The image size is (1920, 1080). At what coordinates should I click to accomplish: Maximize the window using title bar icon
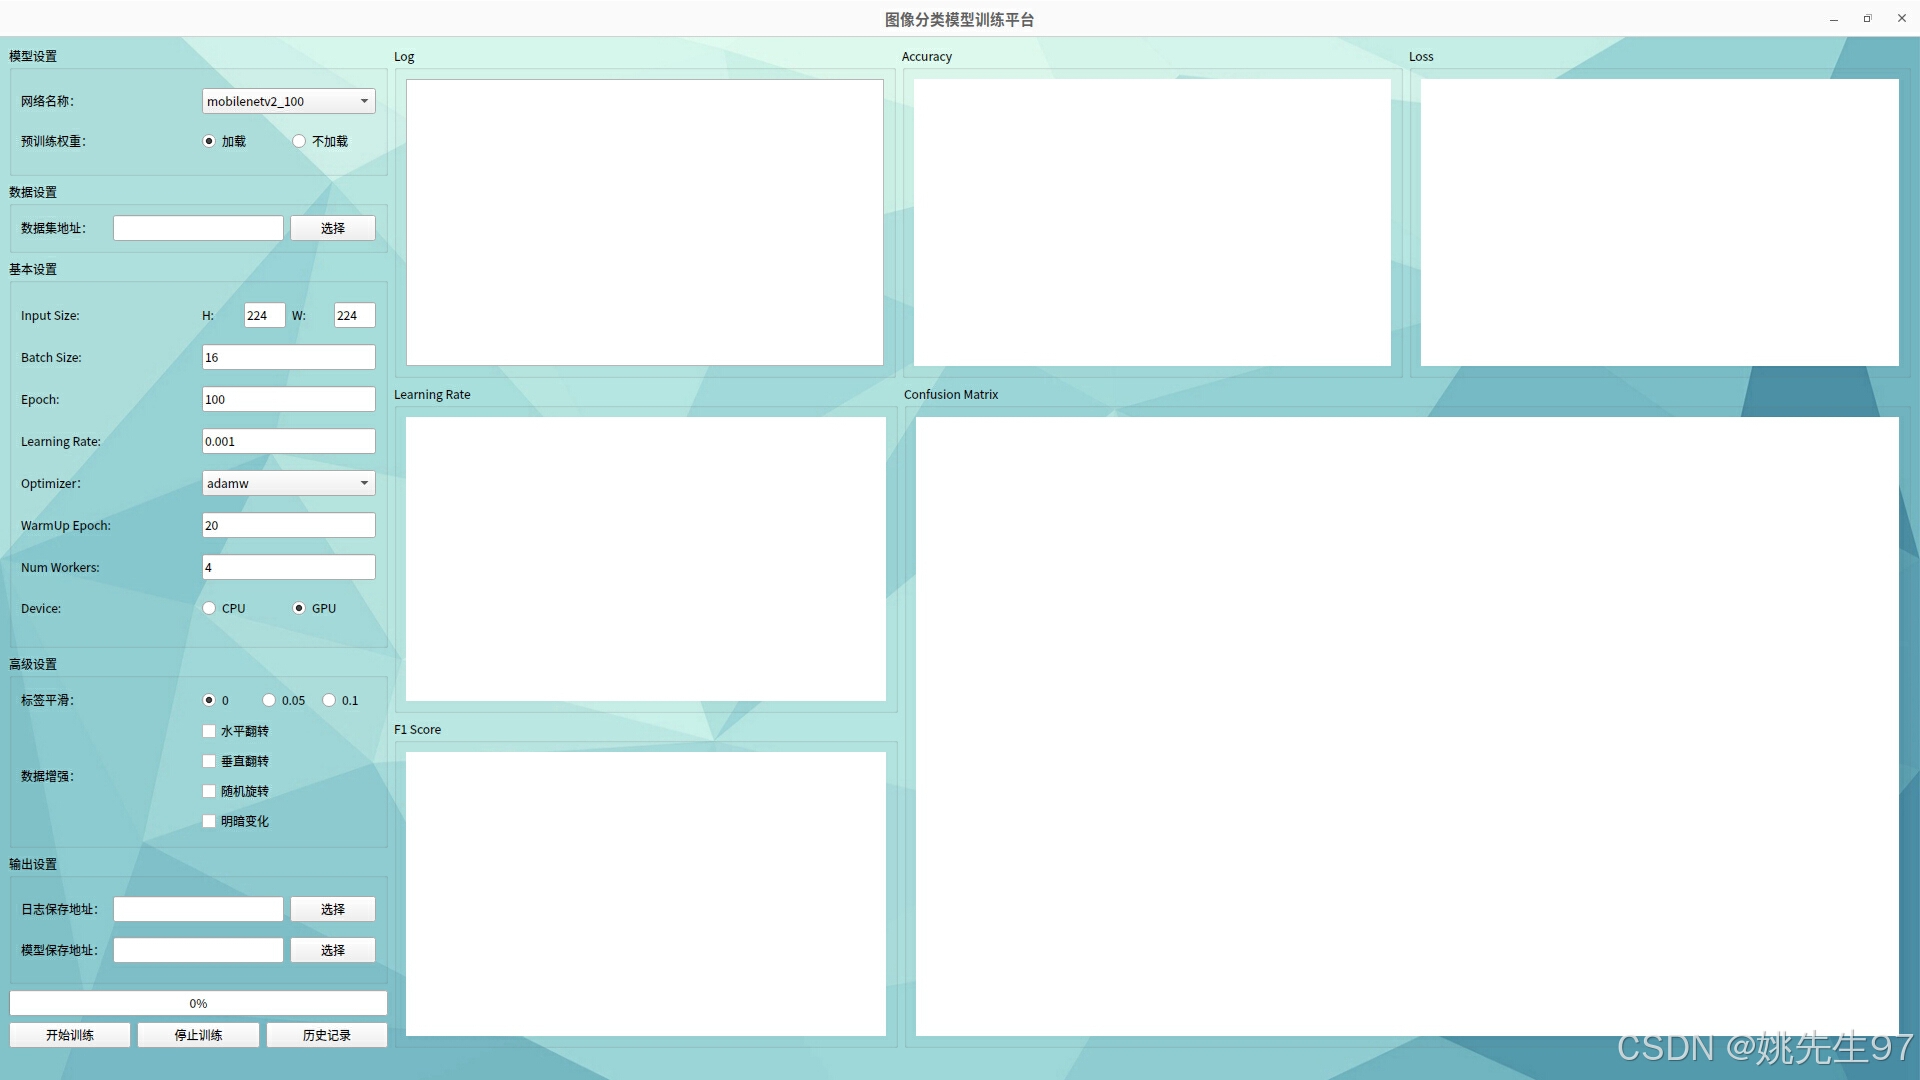1867,18
